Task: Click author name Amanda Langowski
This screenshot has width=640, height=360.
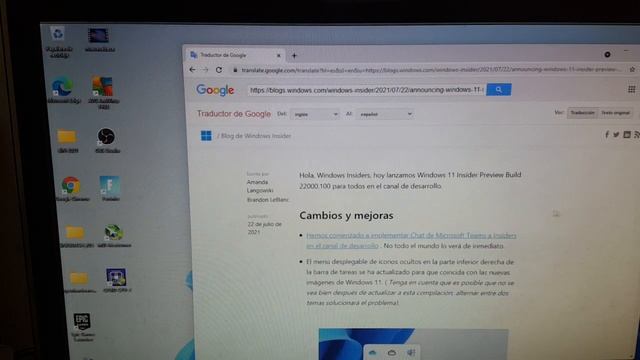Action: pyautogui.click(x=260, y=186)
